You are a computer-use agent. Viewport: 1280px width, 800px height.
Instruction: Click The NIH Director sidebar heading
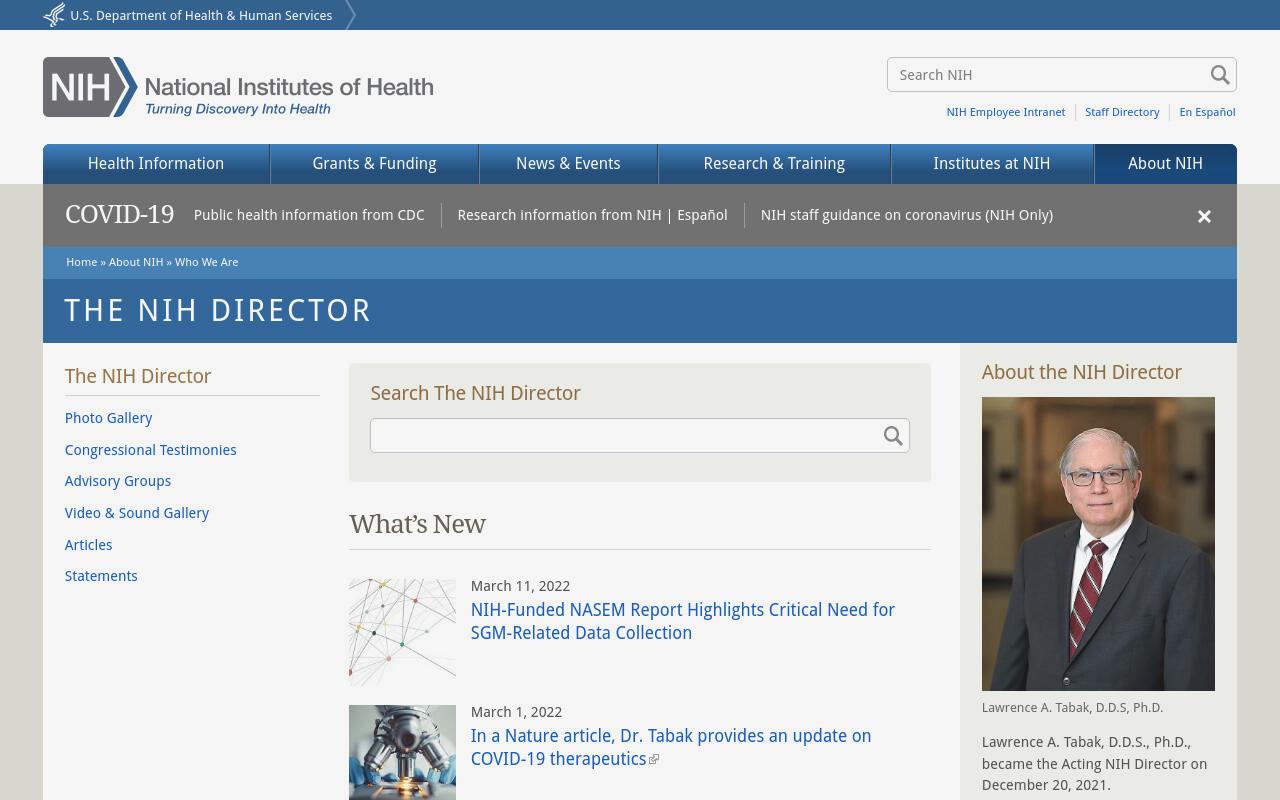(x=138, y=376)
